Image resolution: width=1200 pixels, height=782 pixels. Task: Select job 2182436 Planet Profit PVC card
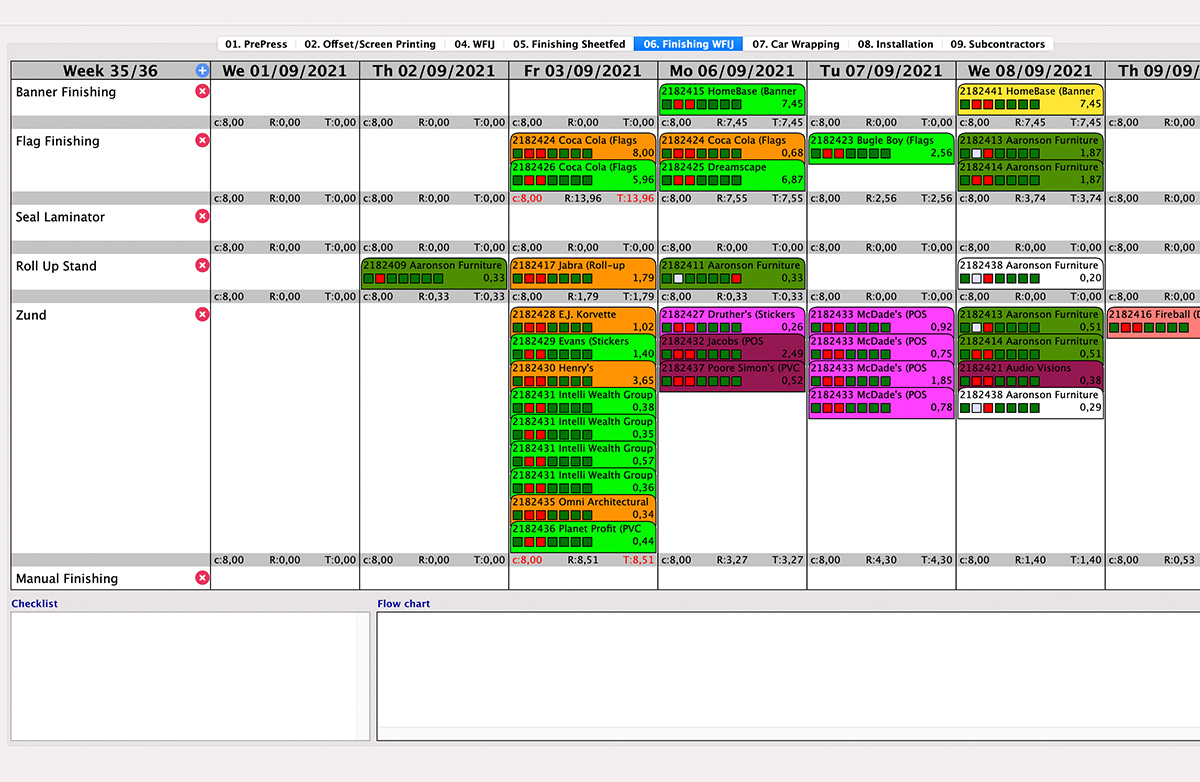click(x=583, y=535)
